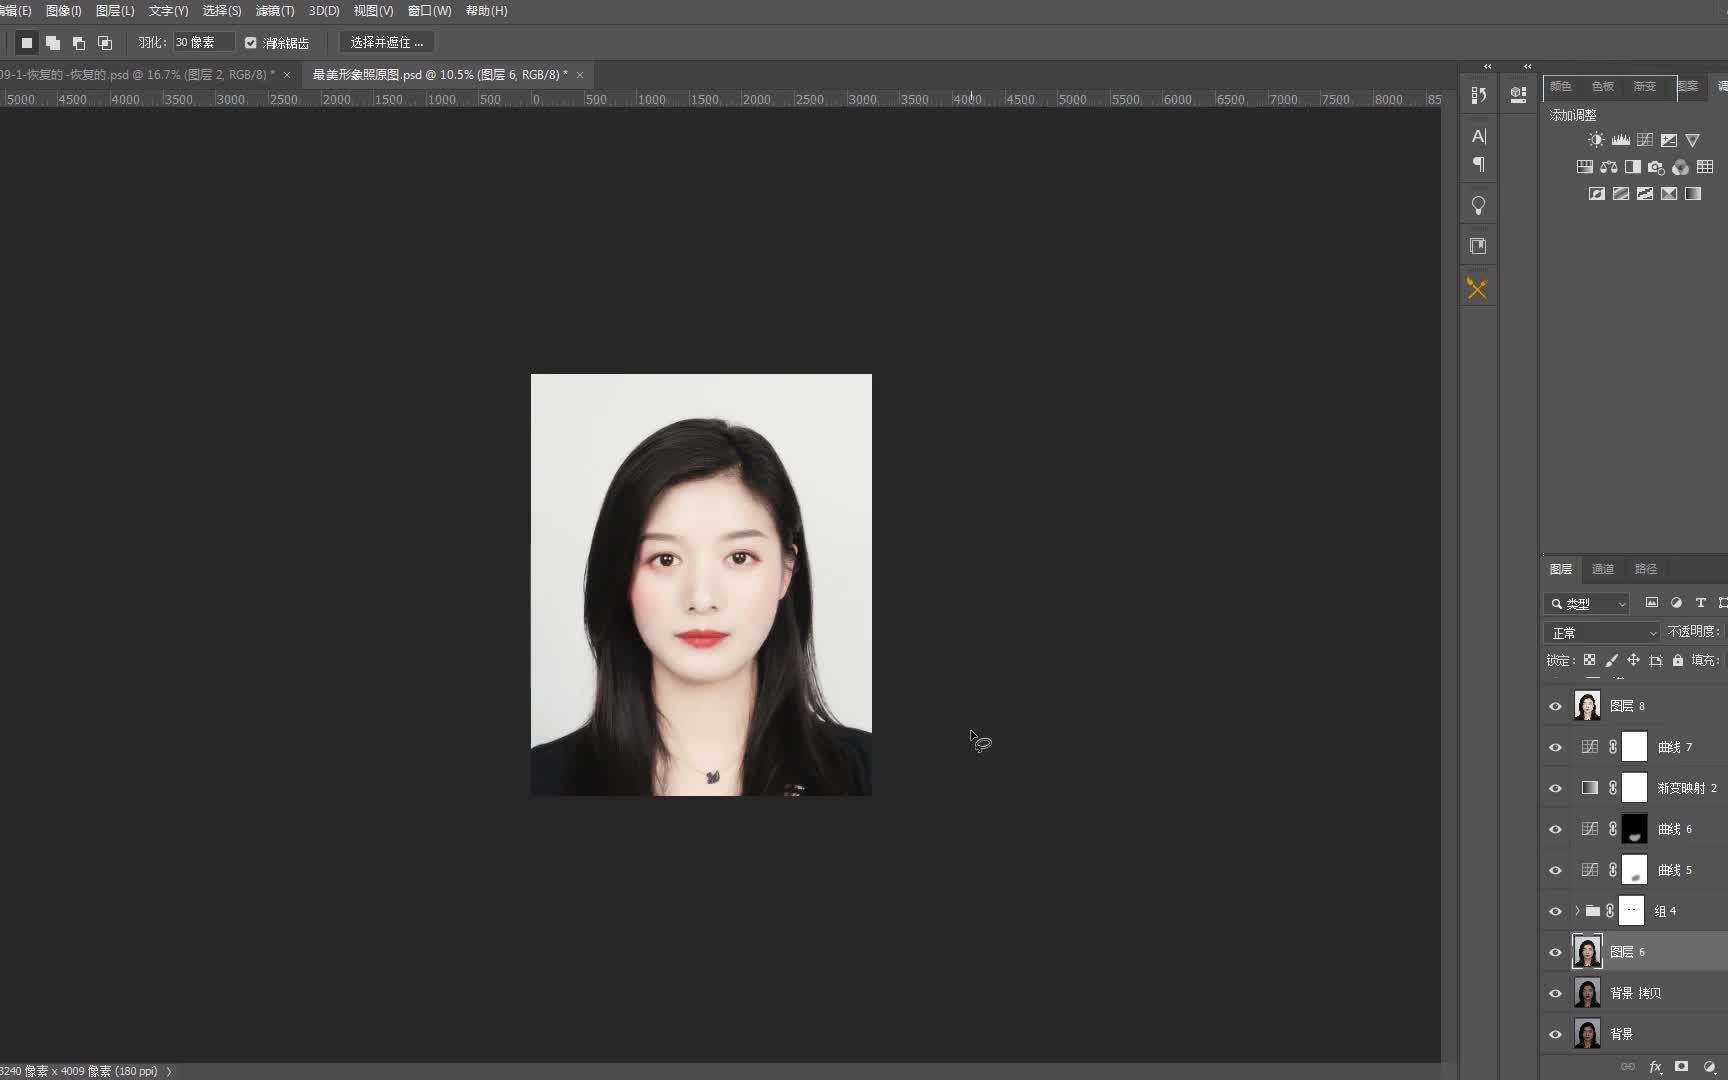Lock layer position
The height and width of the screenshot is (1080, 1728).
(x=1633, y=660)
